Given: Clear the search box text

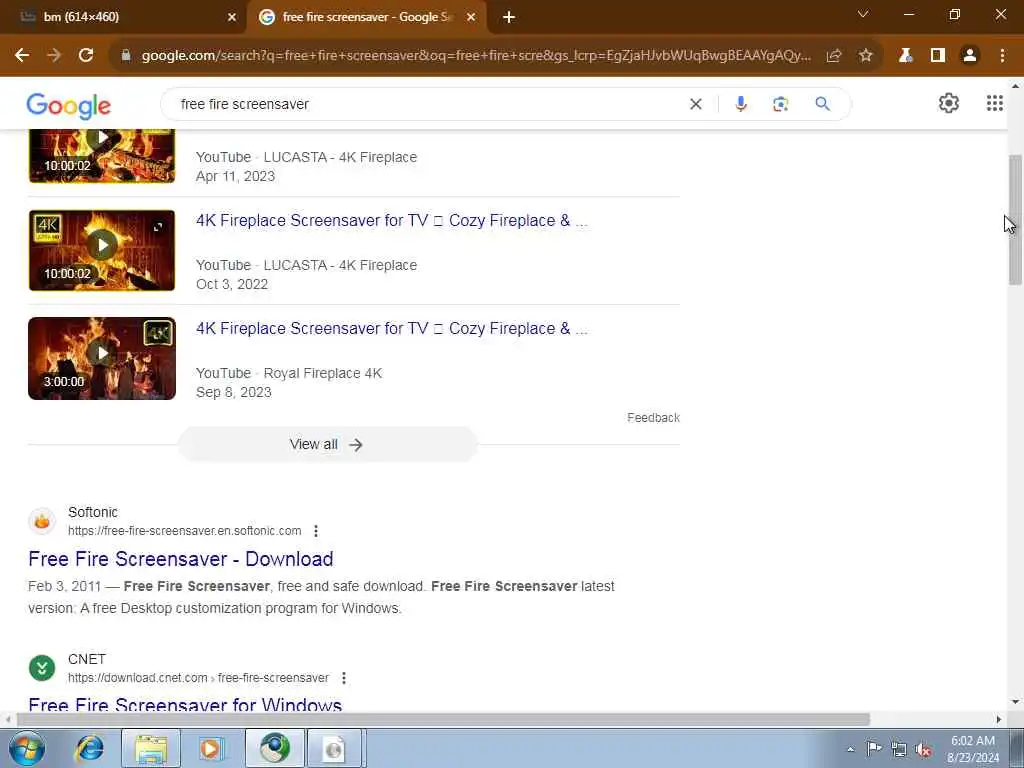Looking at the screenshot, I should coord(696,104).
